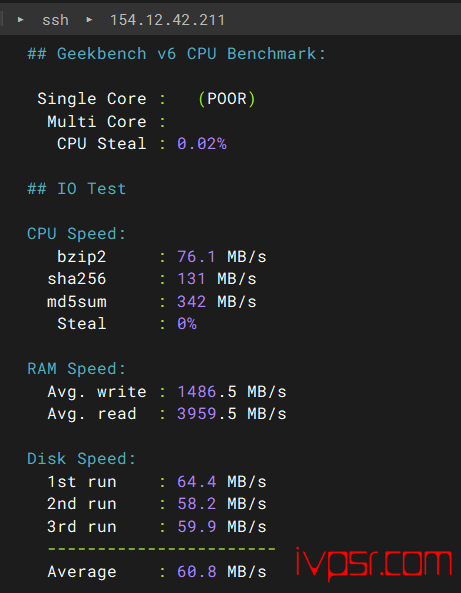Click the RAM Speed section heading

click(76, 369)
